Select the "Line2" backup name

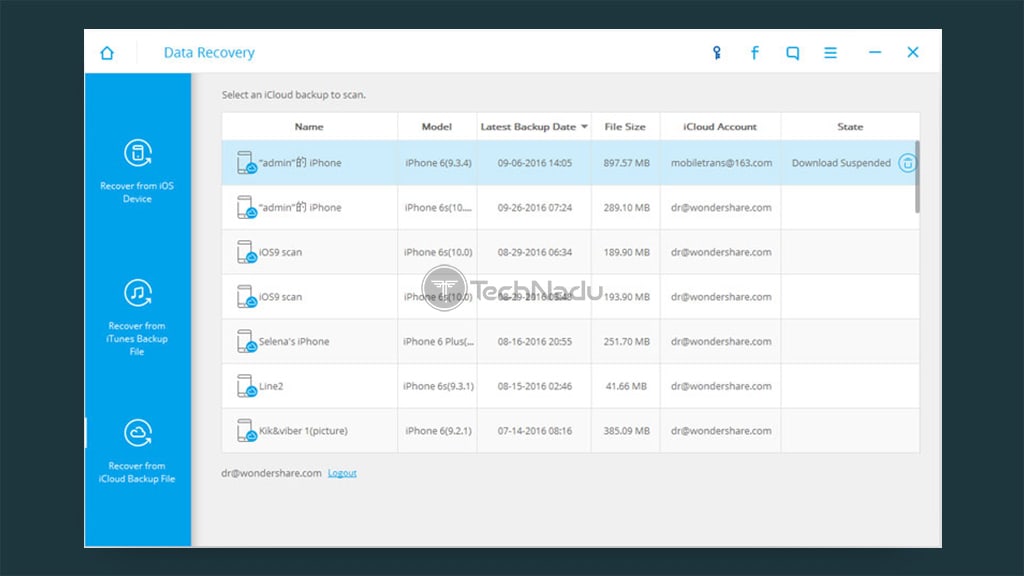coord(271,386)
